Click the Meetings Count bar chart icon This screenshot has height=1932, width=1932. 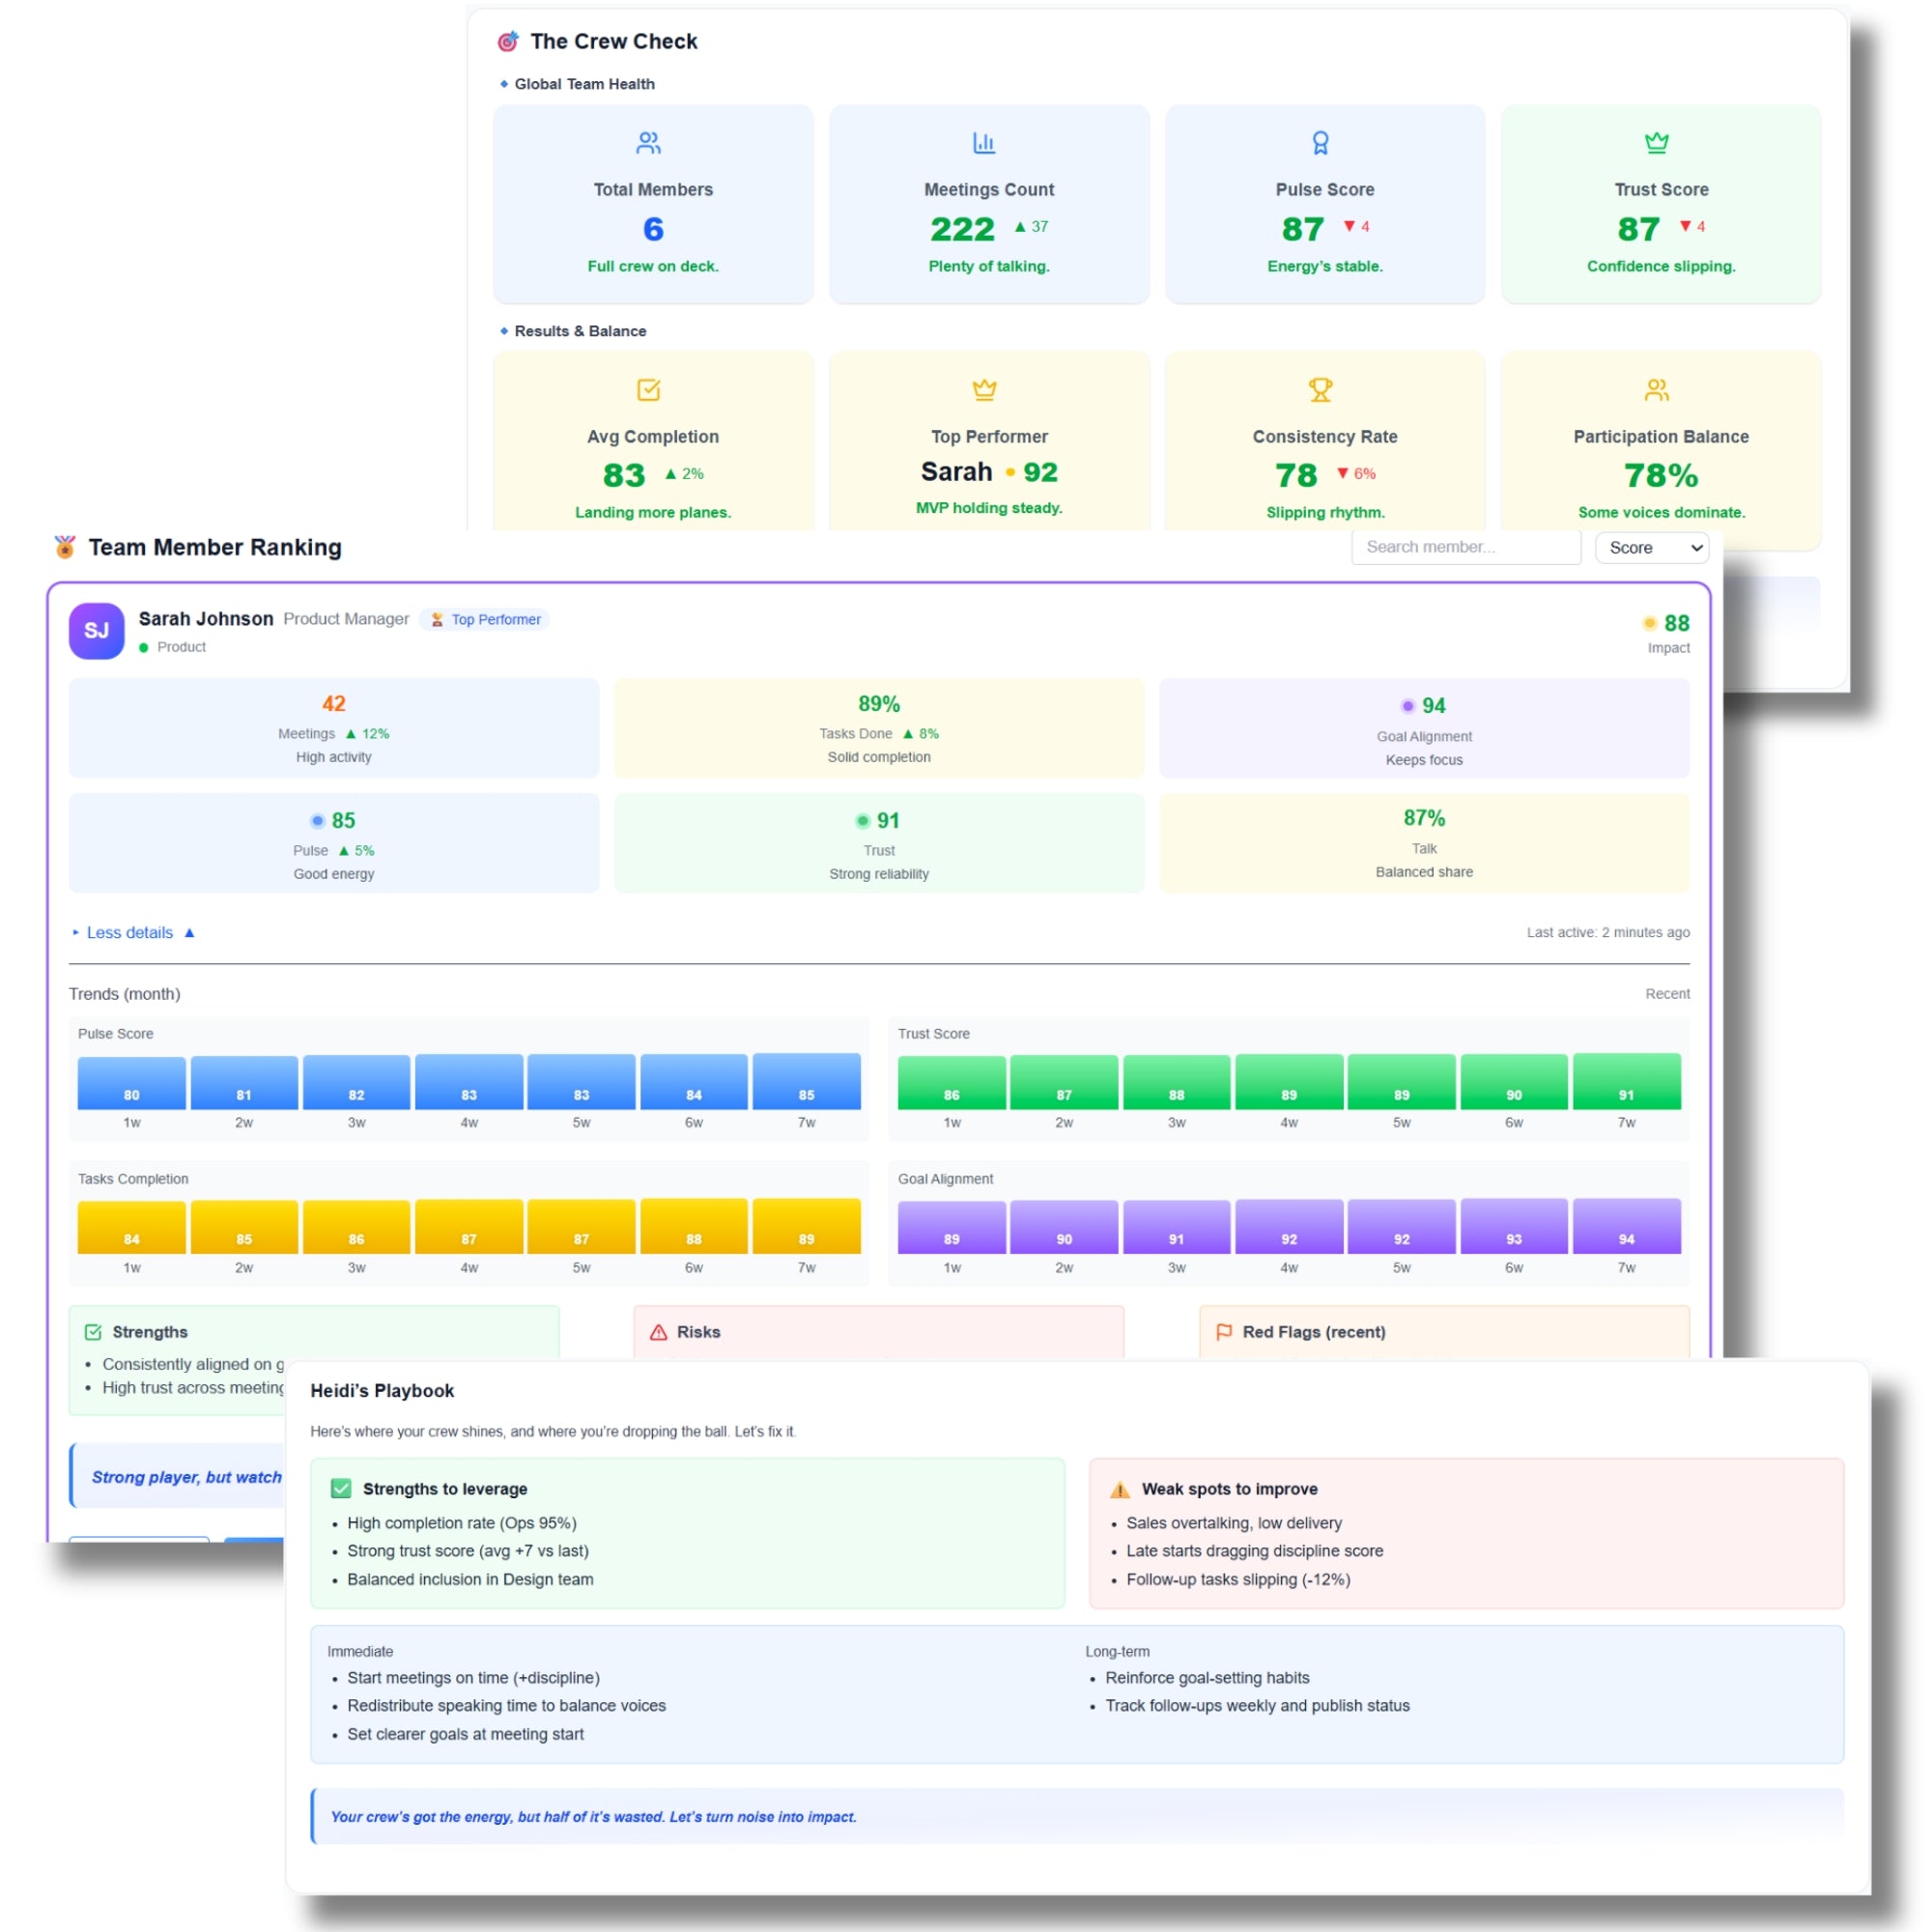984,143
